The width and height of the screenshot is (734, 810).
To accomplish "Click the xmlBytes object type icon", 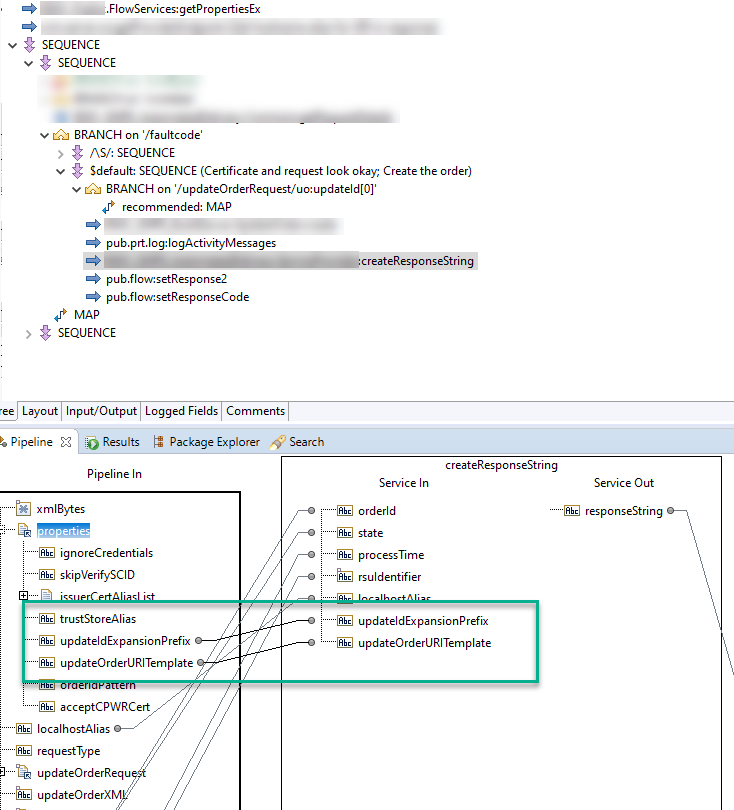I will [23, 509].
